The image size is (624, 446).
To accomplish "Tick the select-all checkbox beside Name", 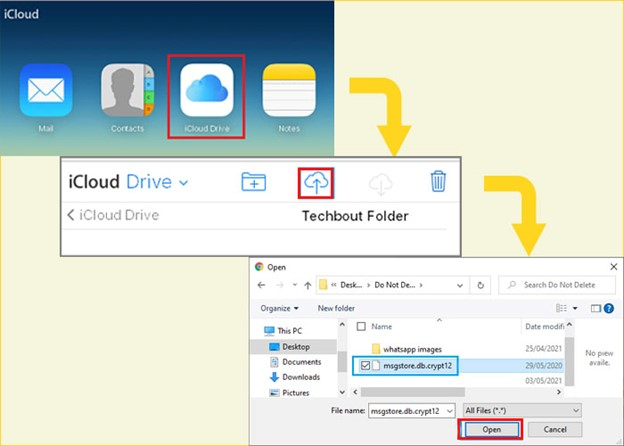I will [x=360, y=327].
